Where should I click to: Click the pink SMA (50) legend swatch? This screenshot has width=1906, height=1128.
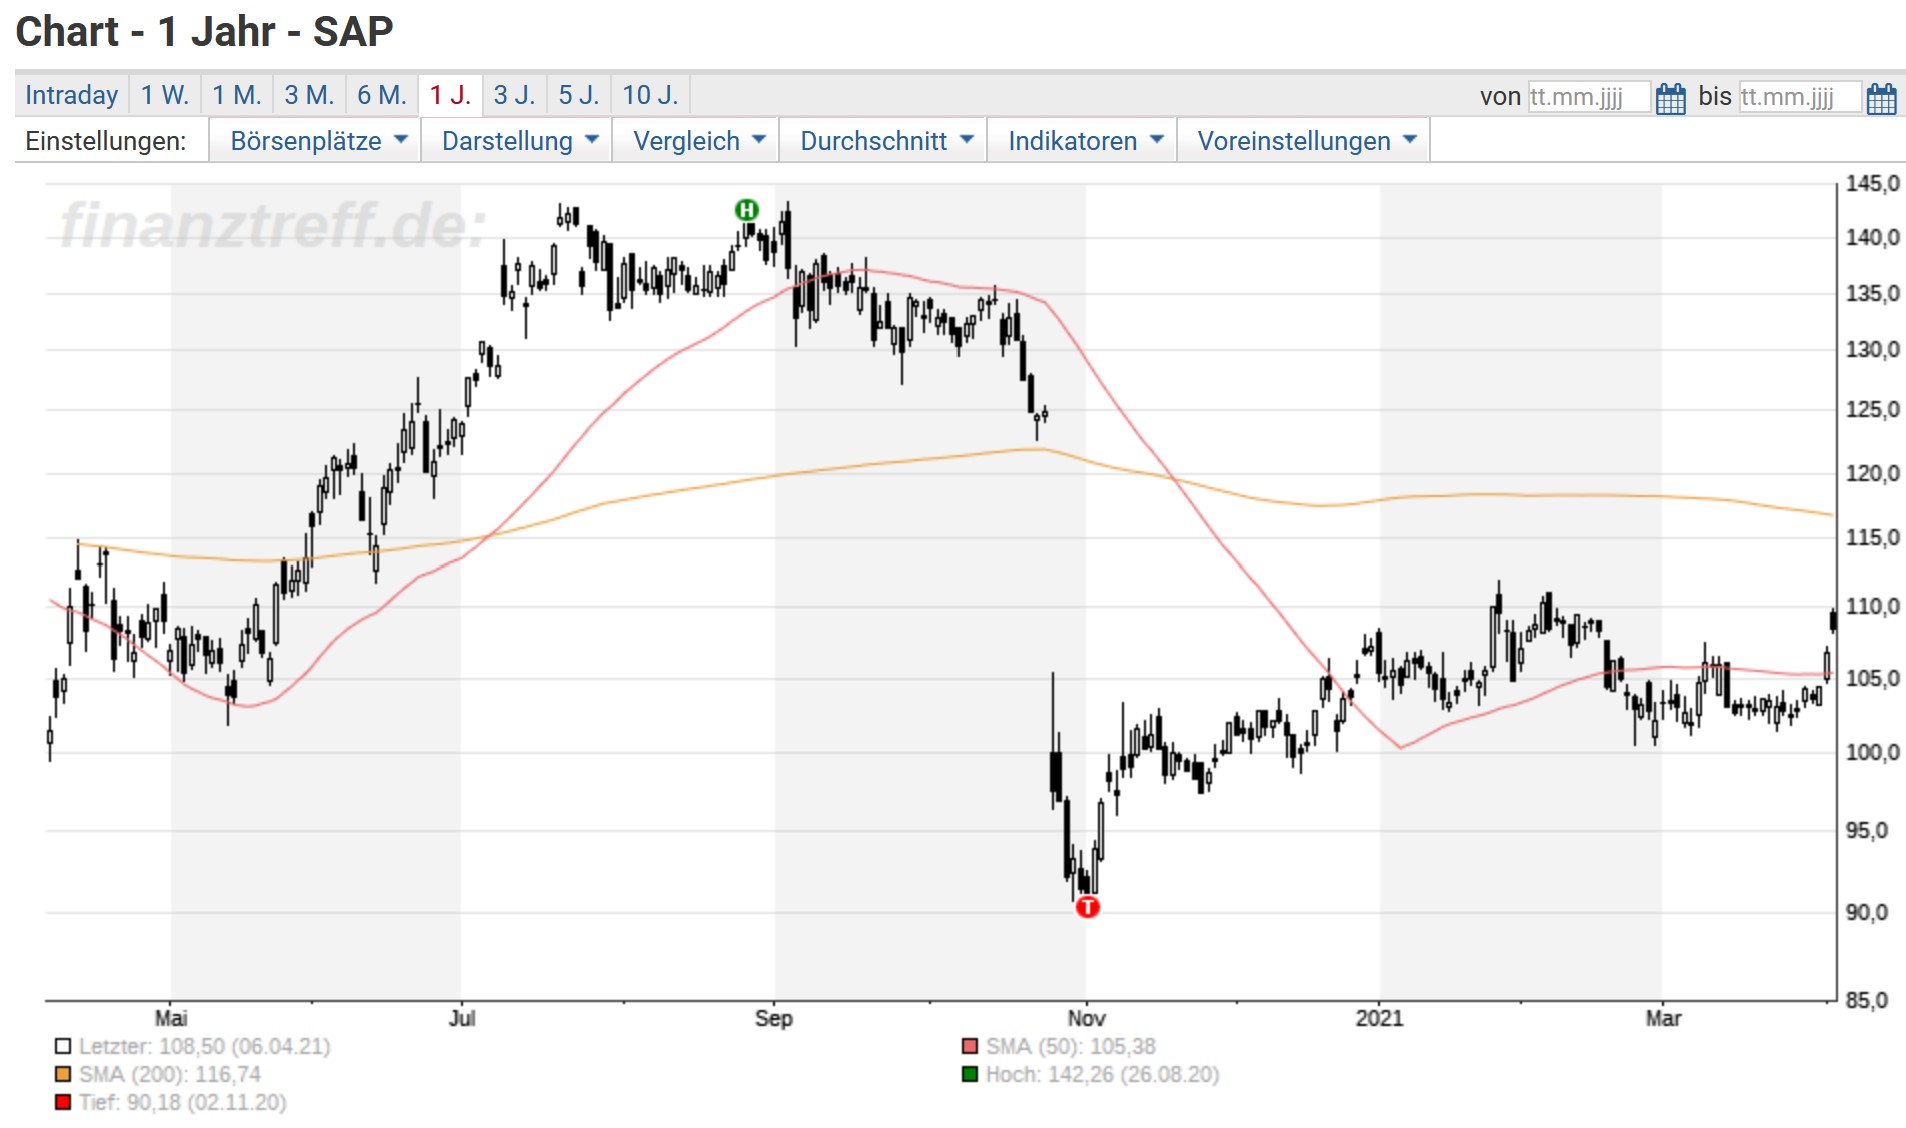click(x=969, y=1046)
